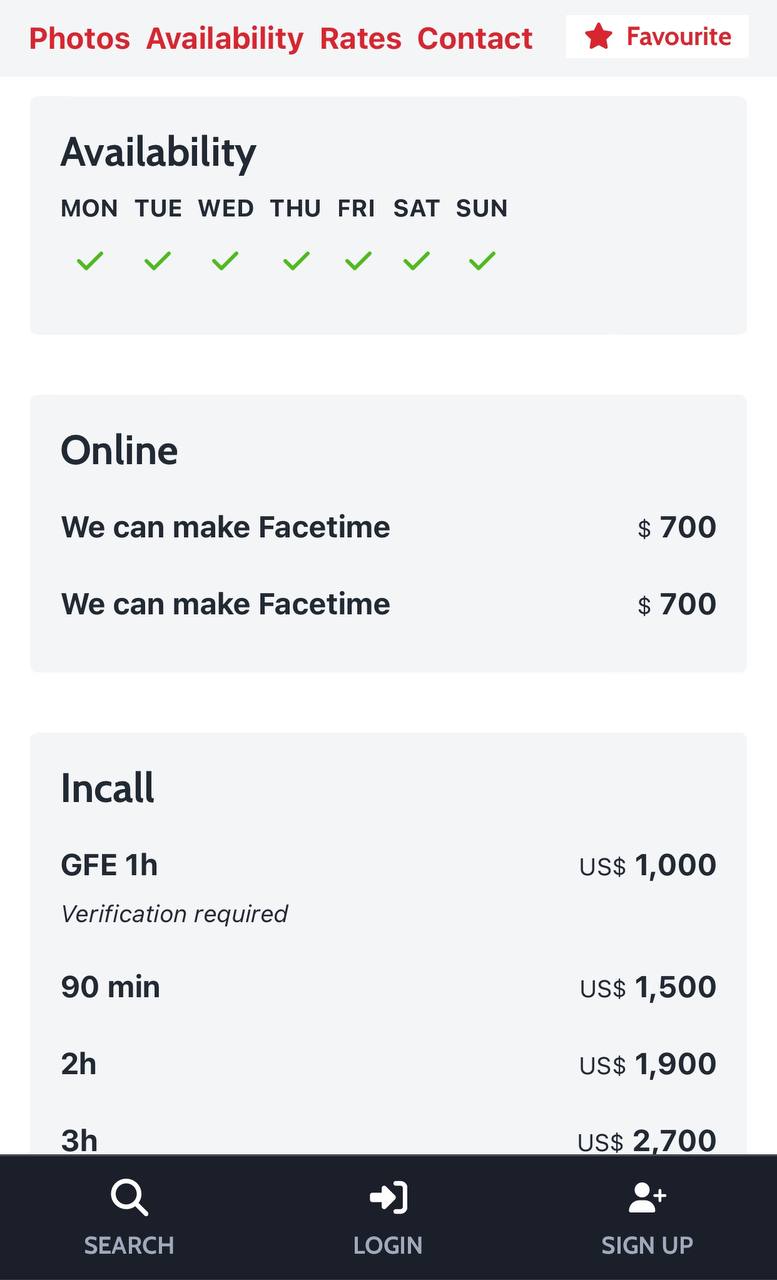Viewport: 777px width, 1280px height.
Task: Select the Wednesday green checkmark
Action: point(225,261)
